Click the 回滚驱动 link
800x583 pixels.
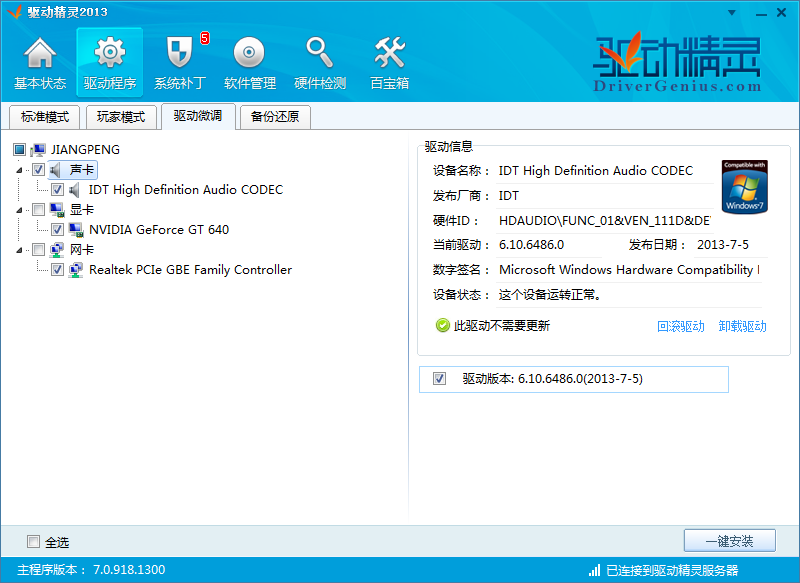(x=681, y=326)
